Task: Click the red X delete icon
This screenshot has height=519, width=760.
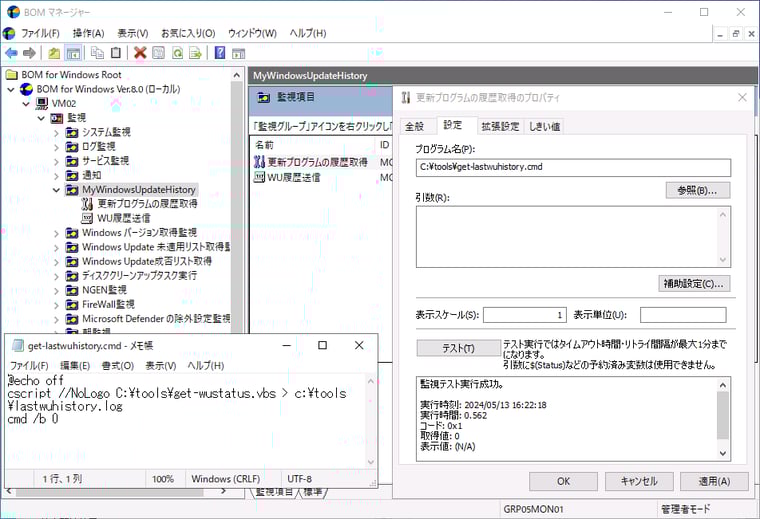Action: [x=140, y=53]
